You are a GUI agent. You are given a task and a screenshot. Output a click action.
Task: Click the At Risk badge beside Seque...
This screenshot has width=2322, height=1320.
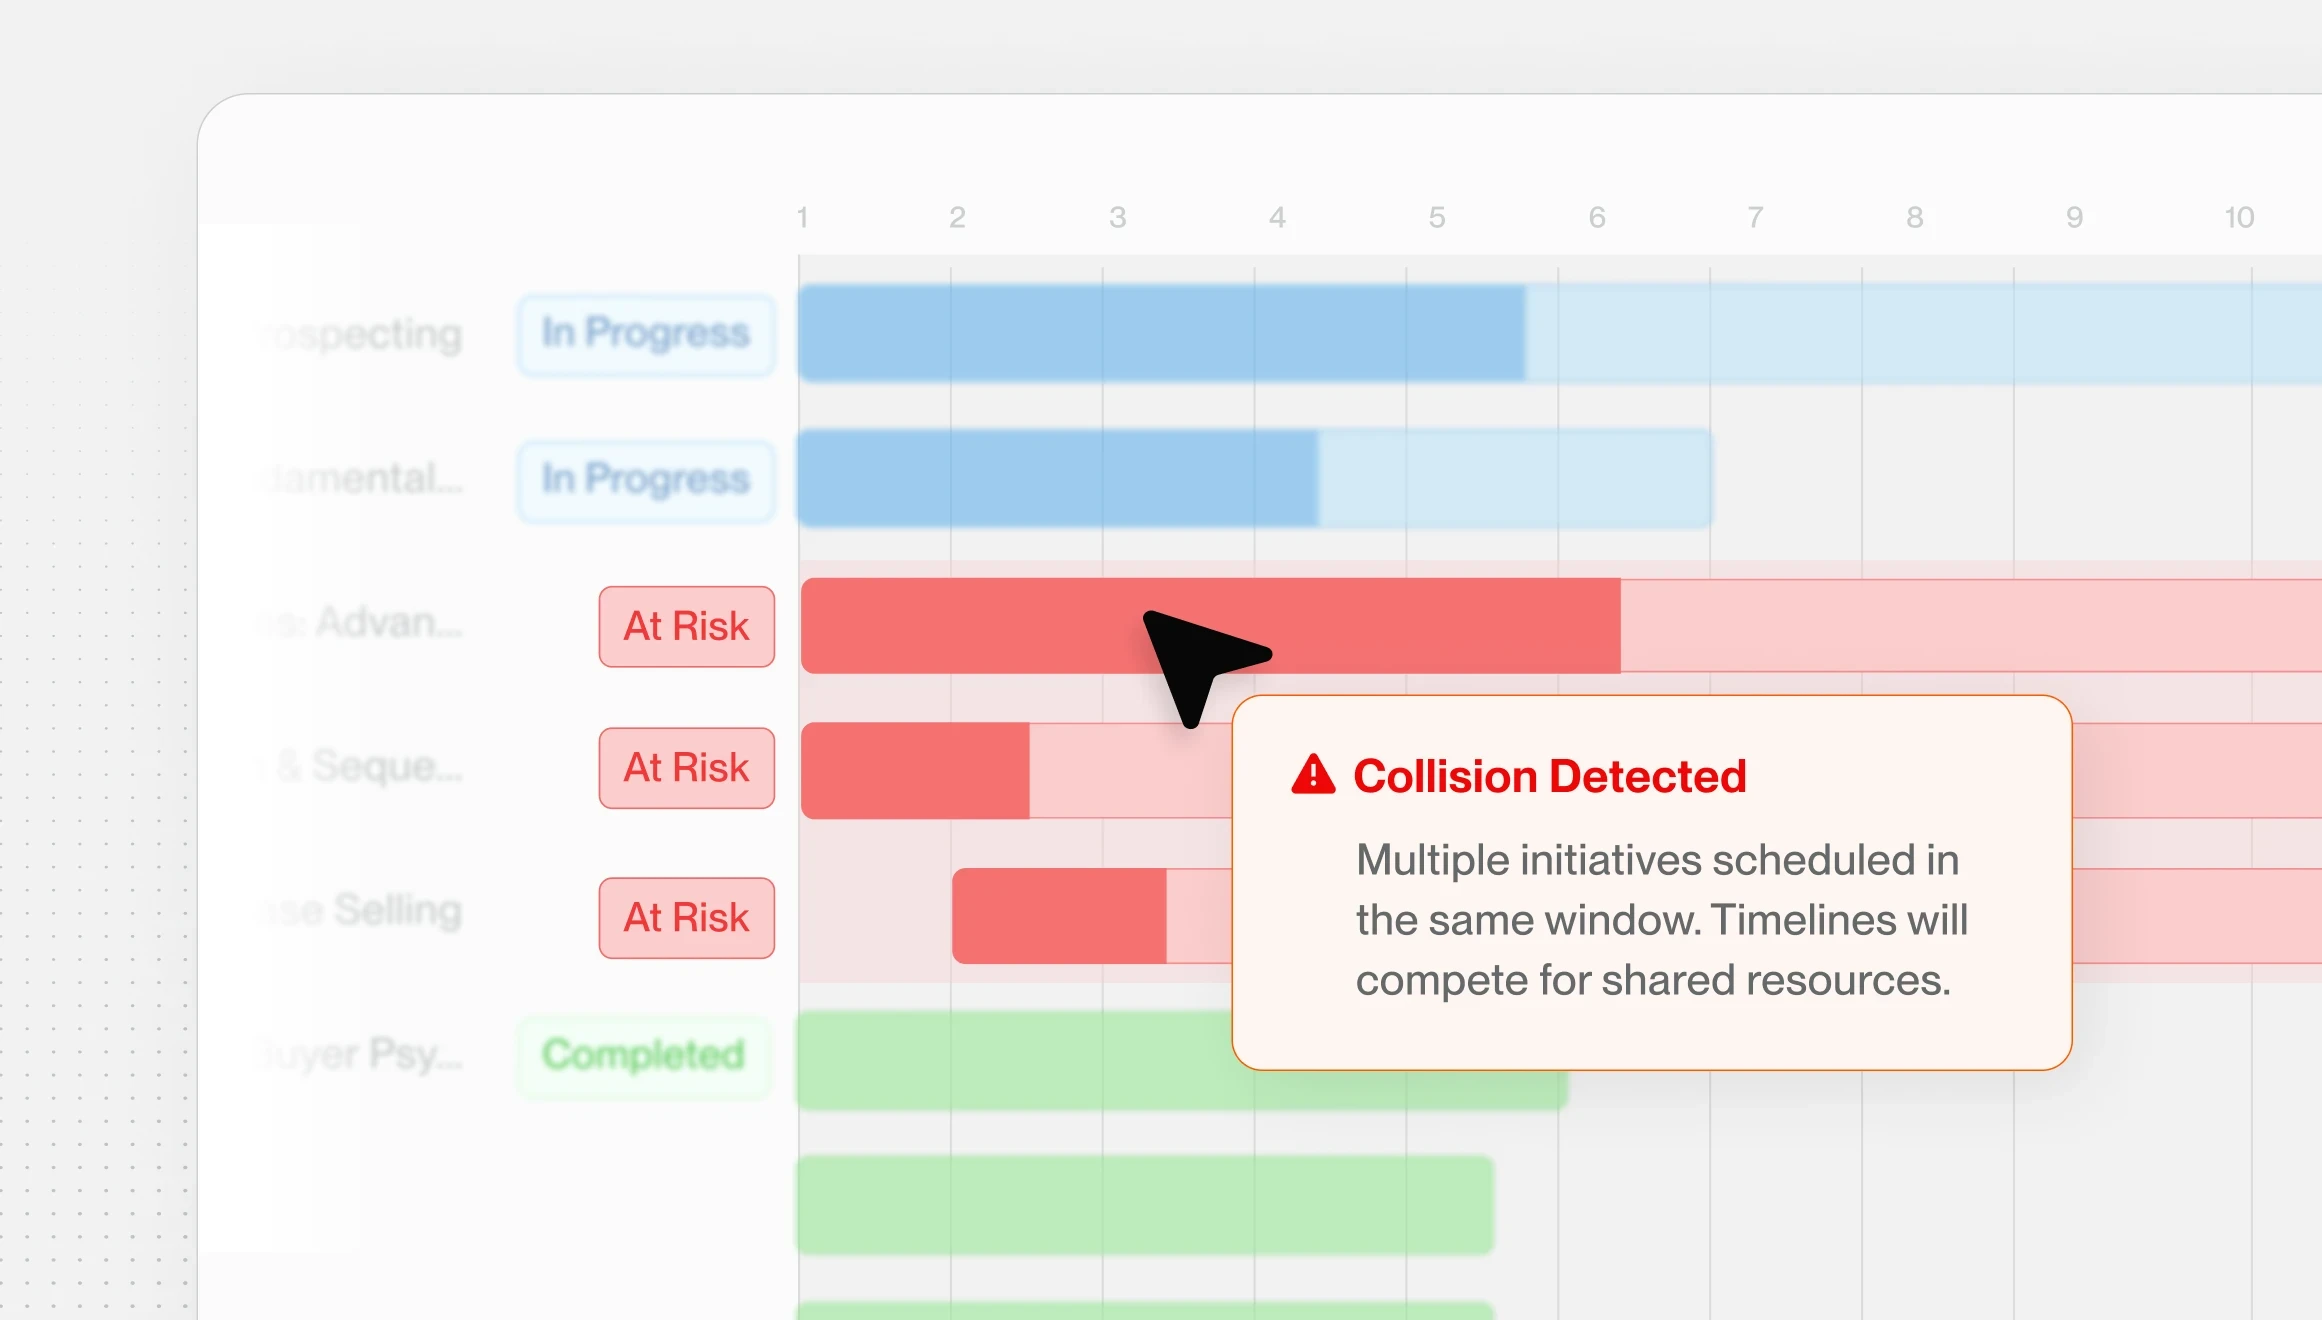[687, 768]
